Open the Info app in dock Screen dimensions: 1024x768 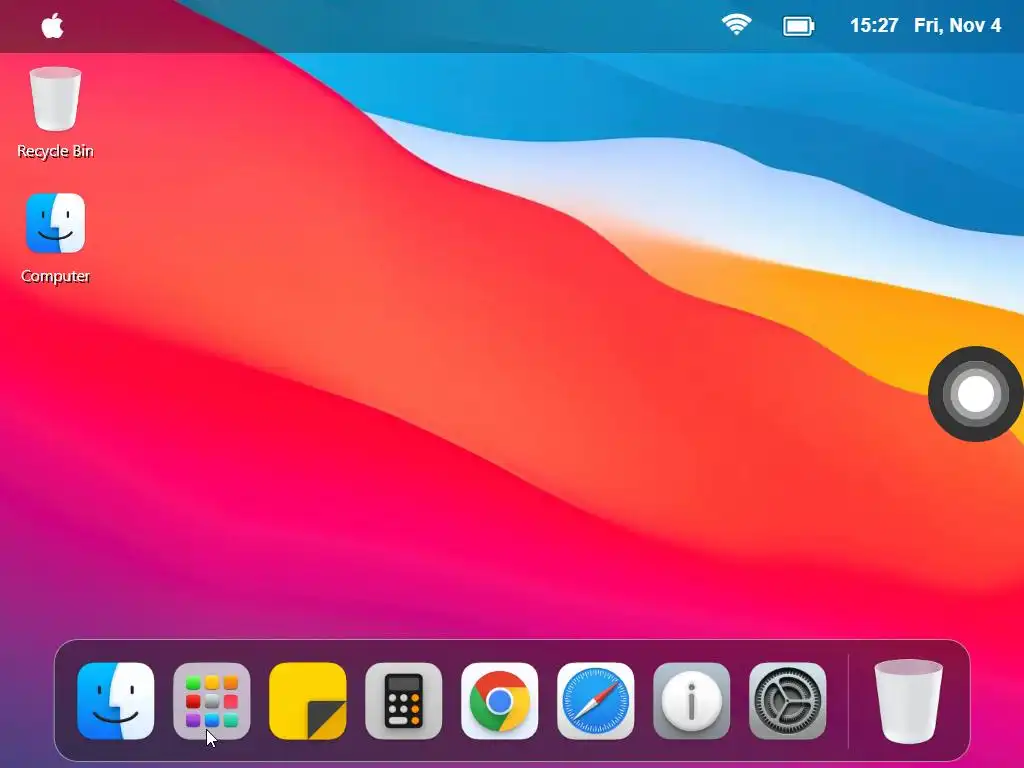[x=692, y=701]
